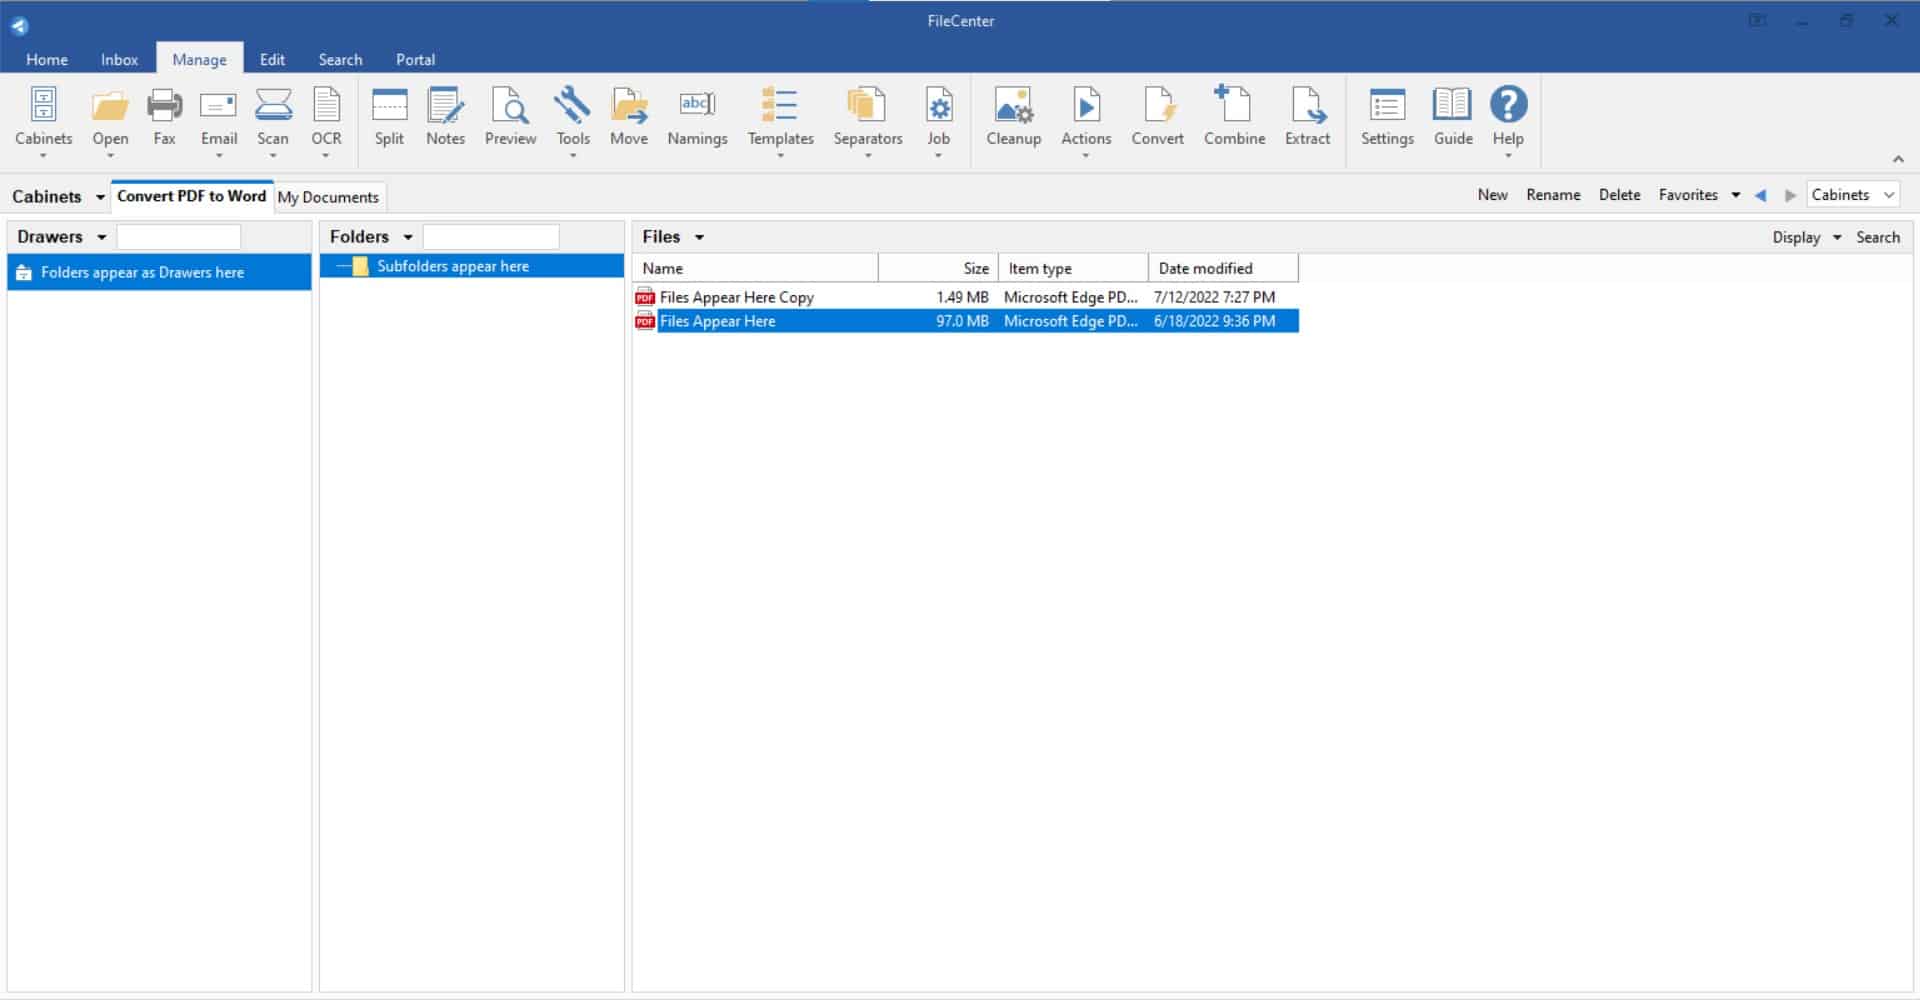Sort by the Size column header
This screenshot has width=1920, height=1000.
click(938, 268)
